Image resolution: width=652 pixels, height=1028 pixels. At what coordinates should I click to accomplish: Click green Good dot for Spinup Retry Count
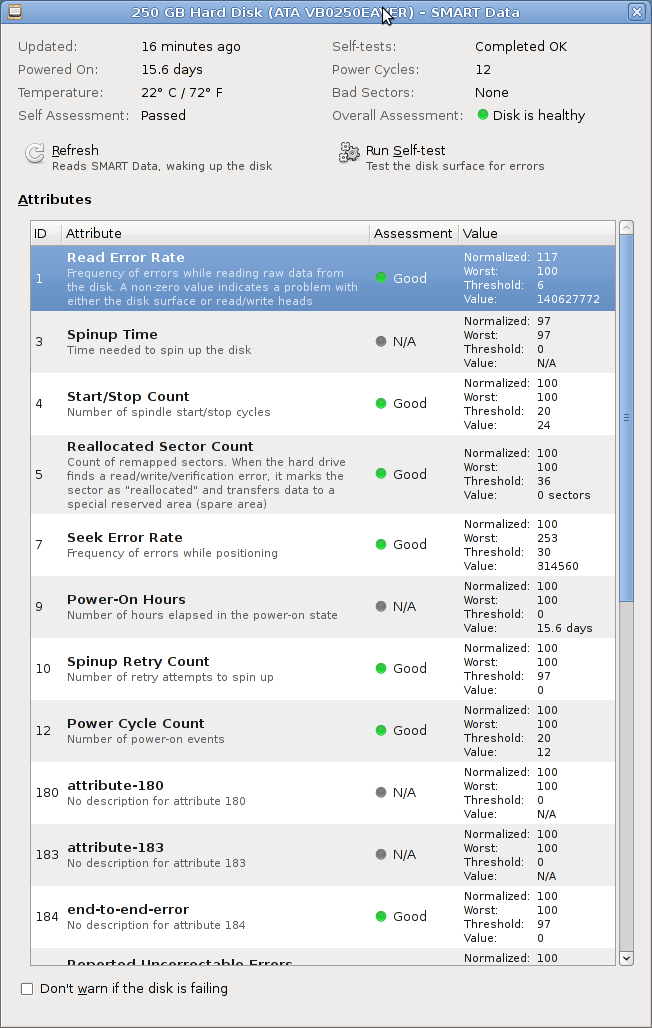point(381,668)
